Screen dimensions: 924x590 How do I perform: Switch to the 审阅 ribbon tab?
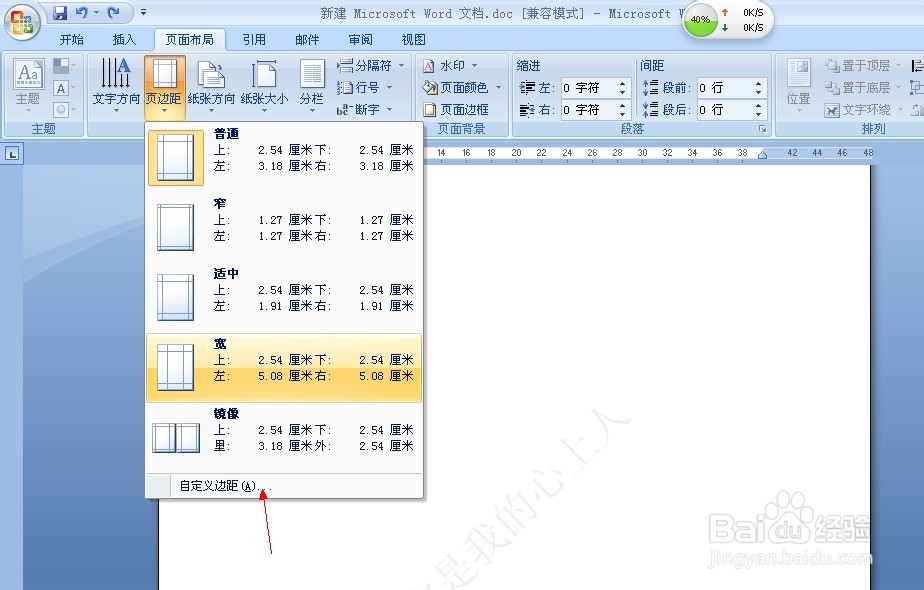[360, 39]
